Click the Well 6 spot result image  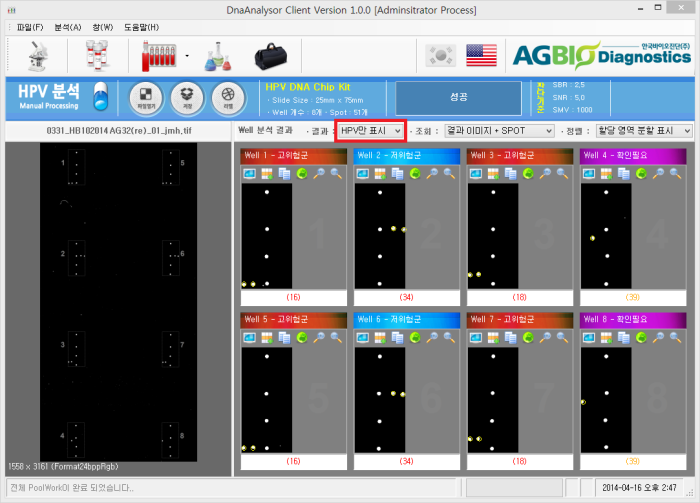point(380,400)
